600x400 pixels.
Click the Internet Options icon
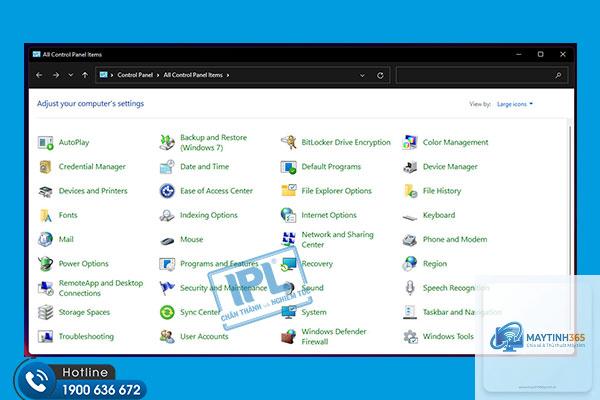coord(288,215)
